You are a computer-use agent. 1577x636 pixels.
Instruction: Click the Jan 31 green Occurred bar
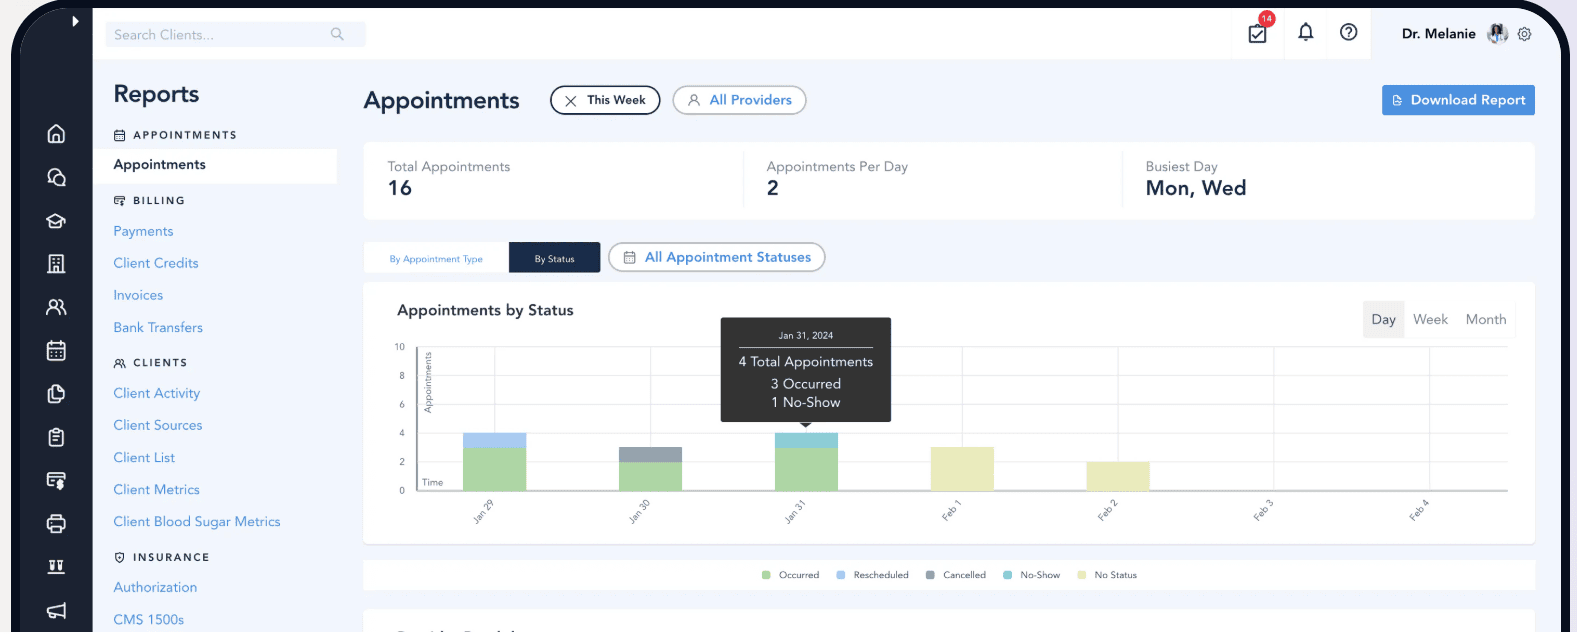[x=806, y=469]
